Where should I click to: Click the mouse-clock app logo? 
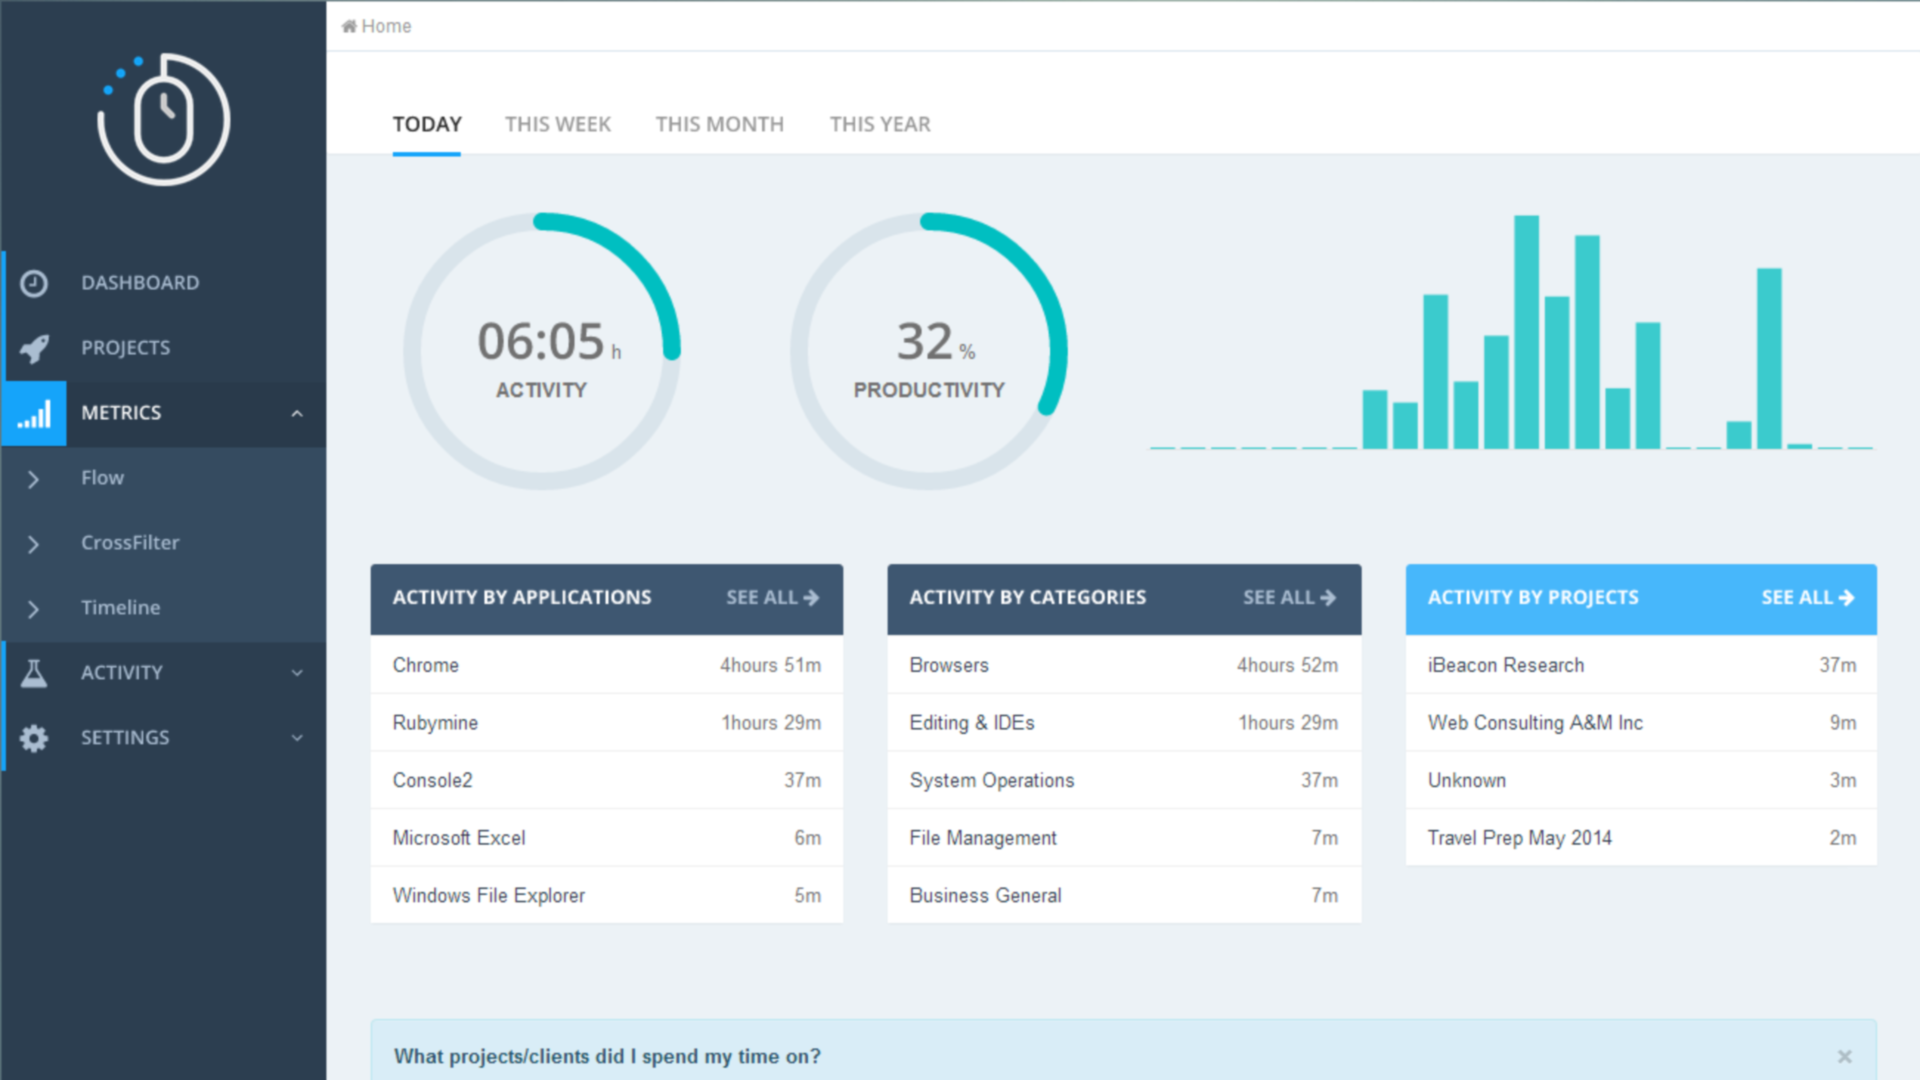(164, 119)
